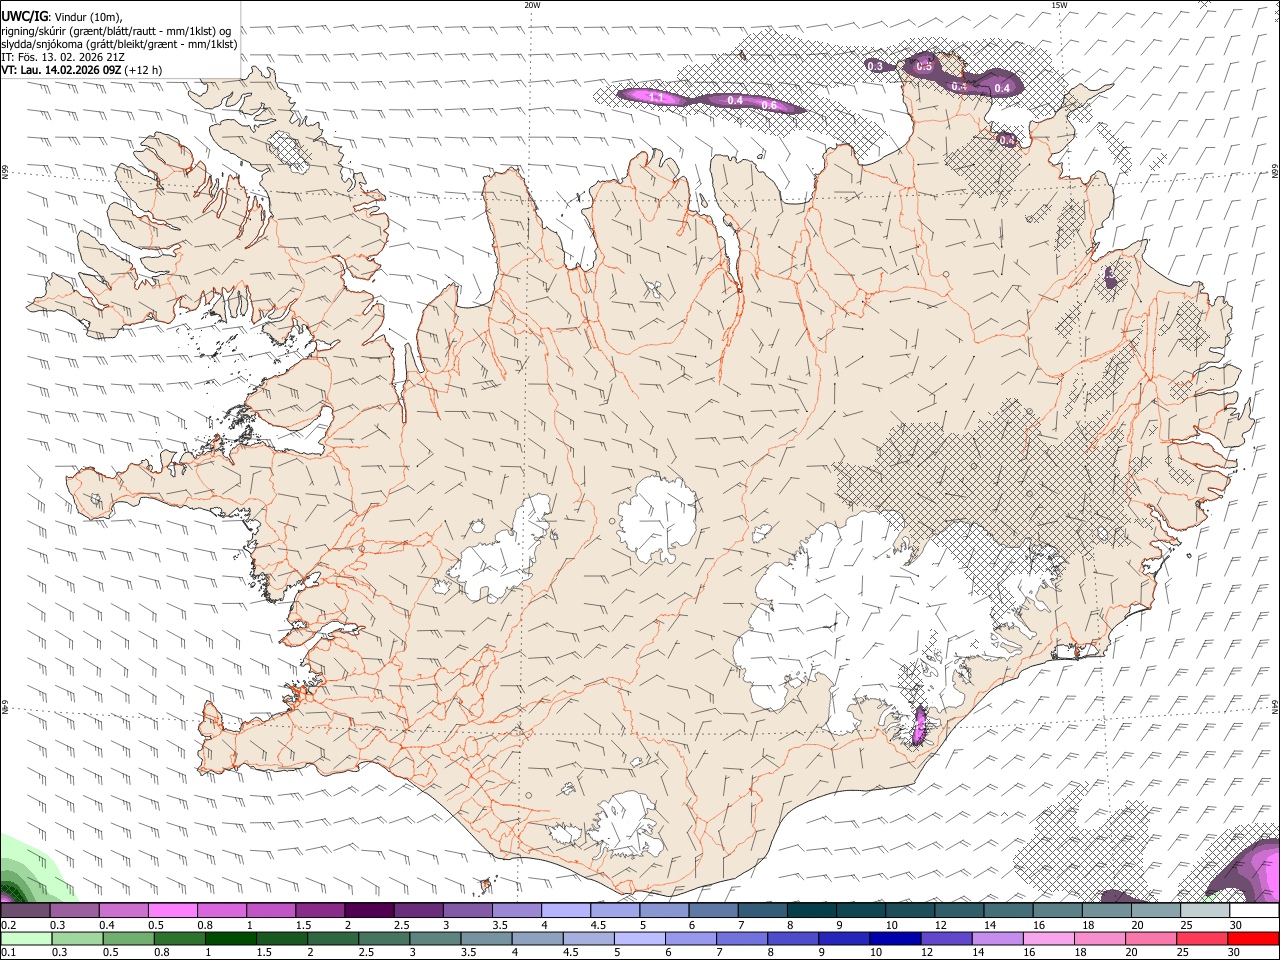Select the 'VT: Lau. 14.02.2026 09Z' valid time
Image resolution: width=1280 pixels, height=960 pixels.
62,71
